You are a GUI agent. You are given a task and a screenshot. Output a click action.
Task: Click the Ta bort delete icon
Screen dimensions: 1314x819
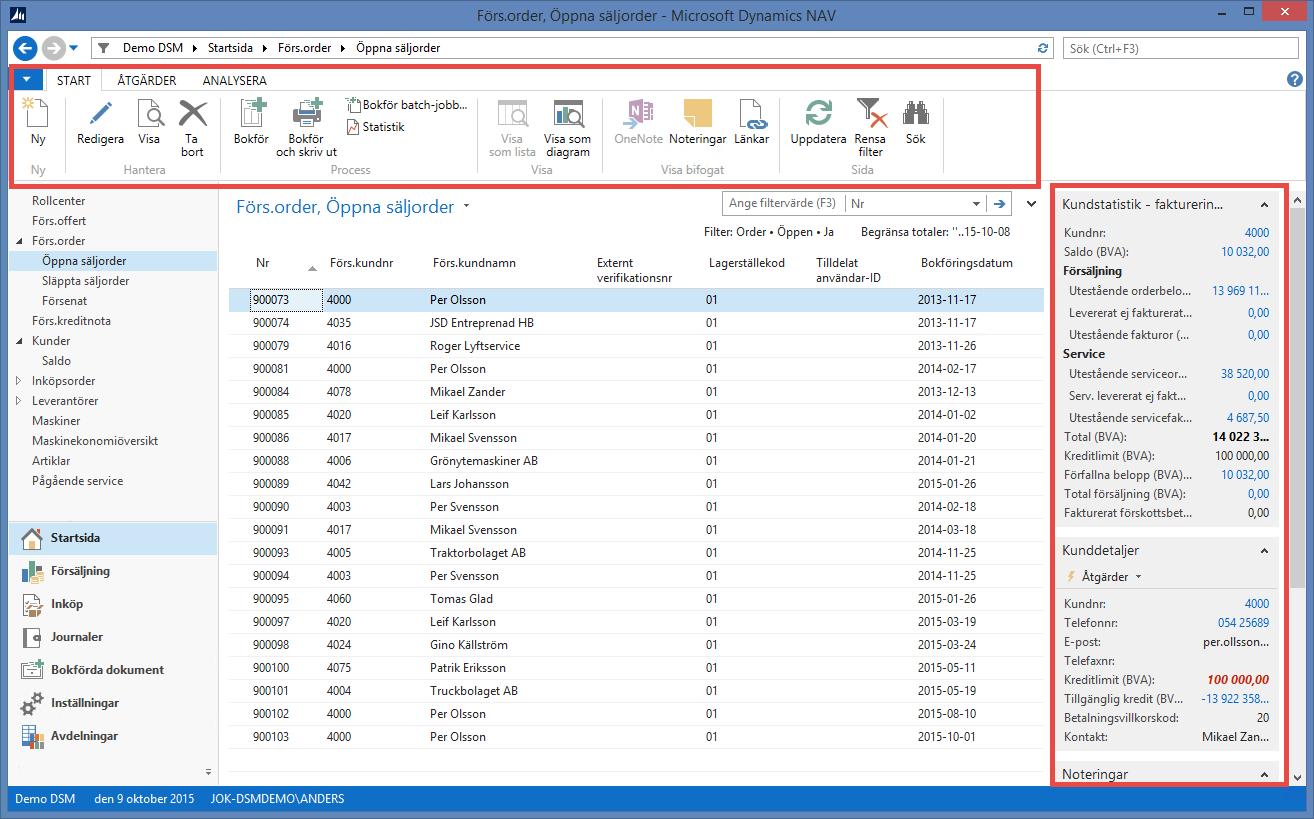(x=193, y=114)
